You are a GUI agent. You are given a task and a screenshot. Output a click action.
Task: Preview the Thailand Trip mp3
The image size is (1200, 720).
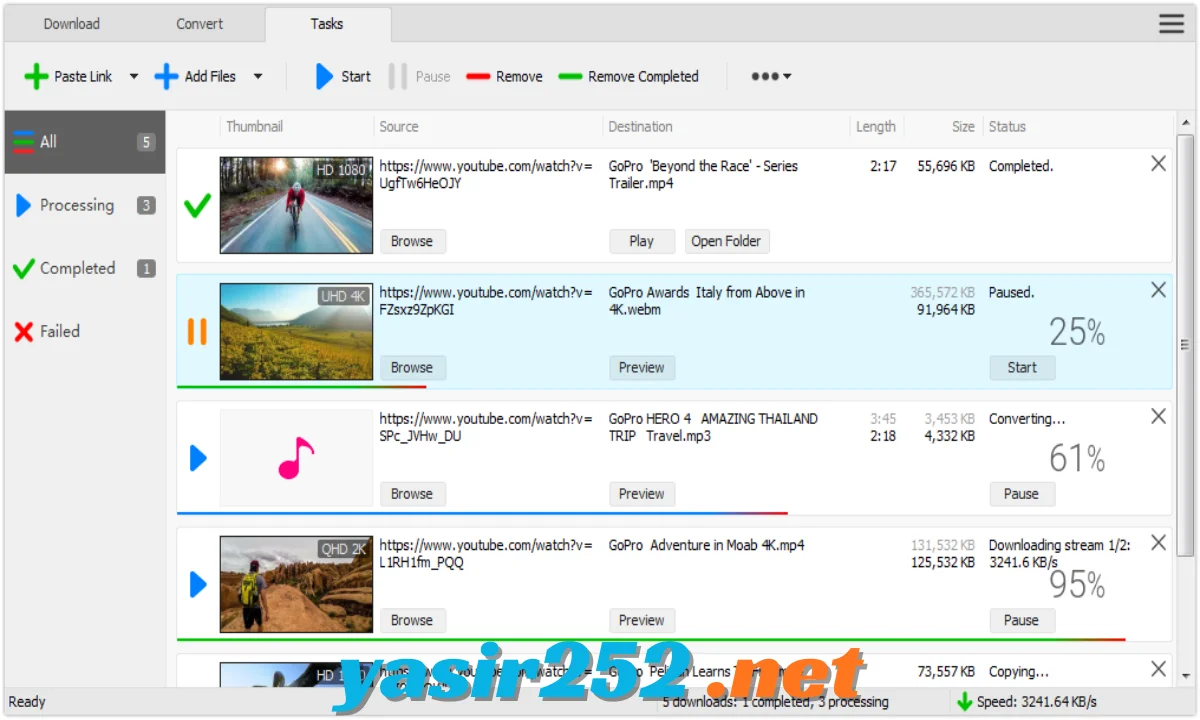[642, 494]
